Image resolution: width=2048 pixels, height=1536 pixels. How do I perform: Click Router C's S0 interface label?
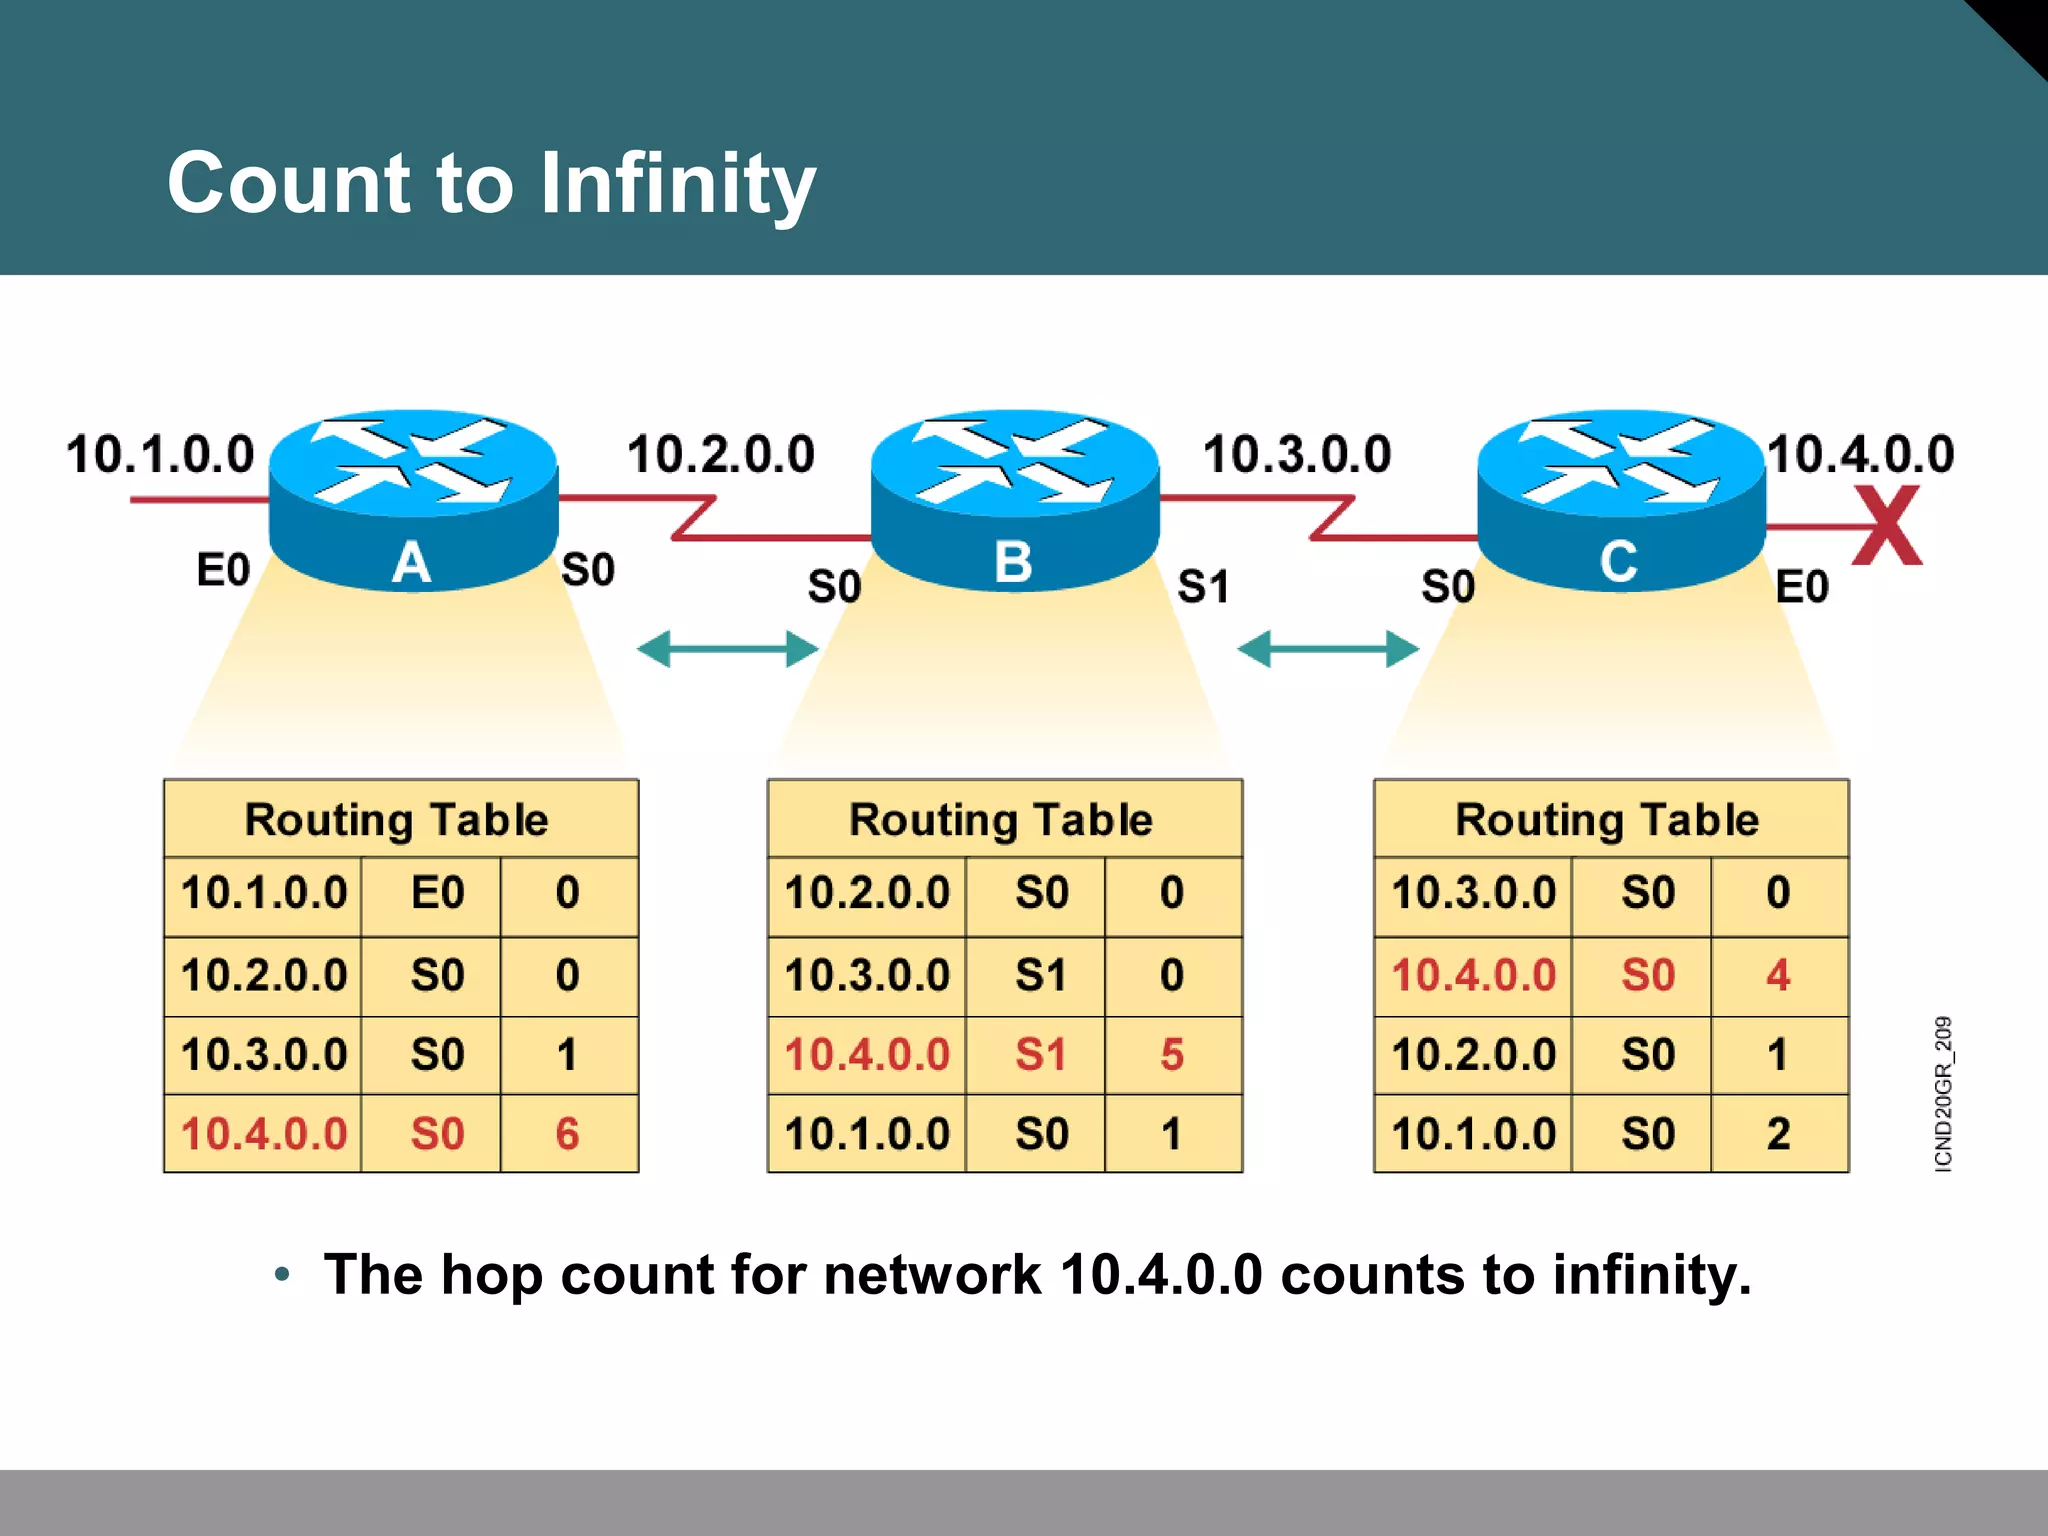[x=1448, y=586]
